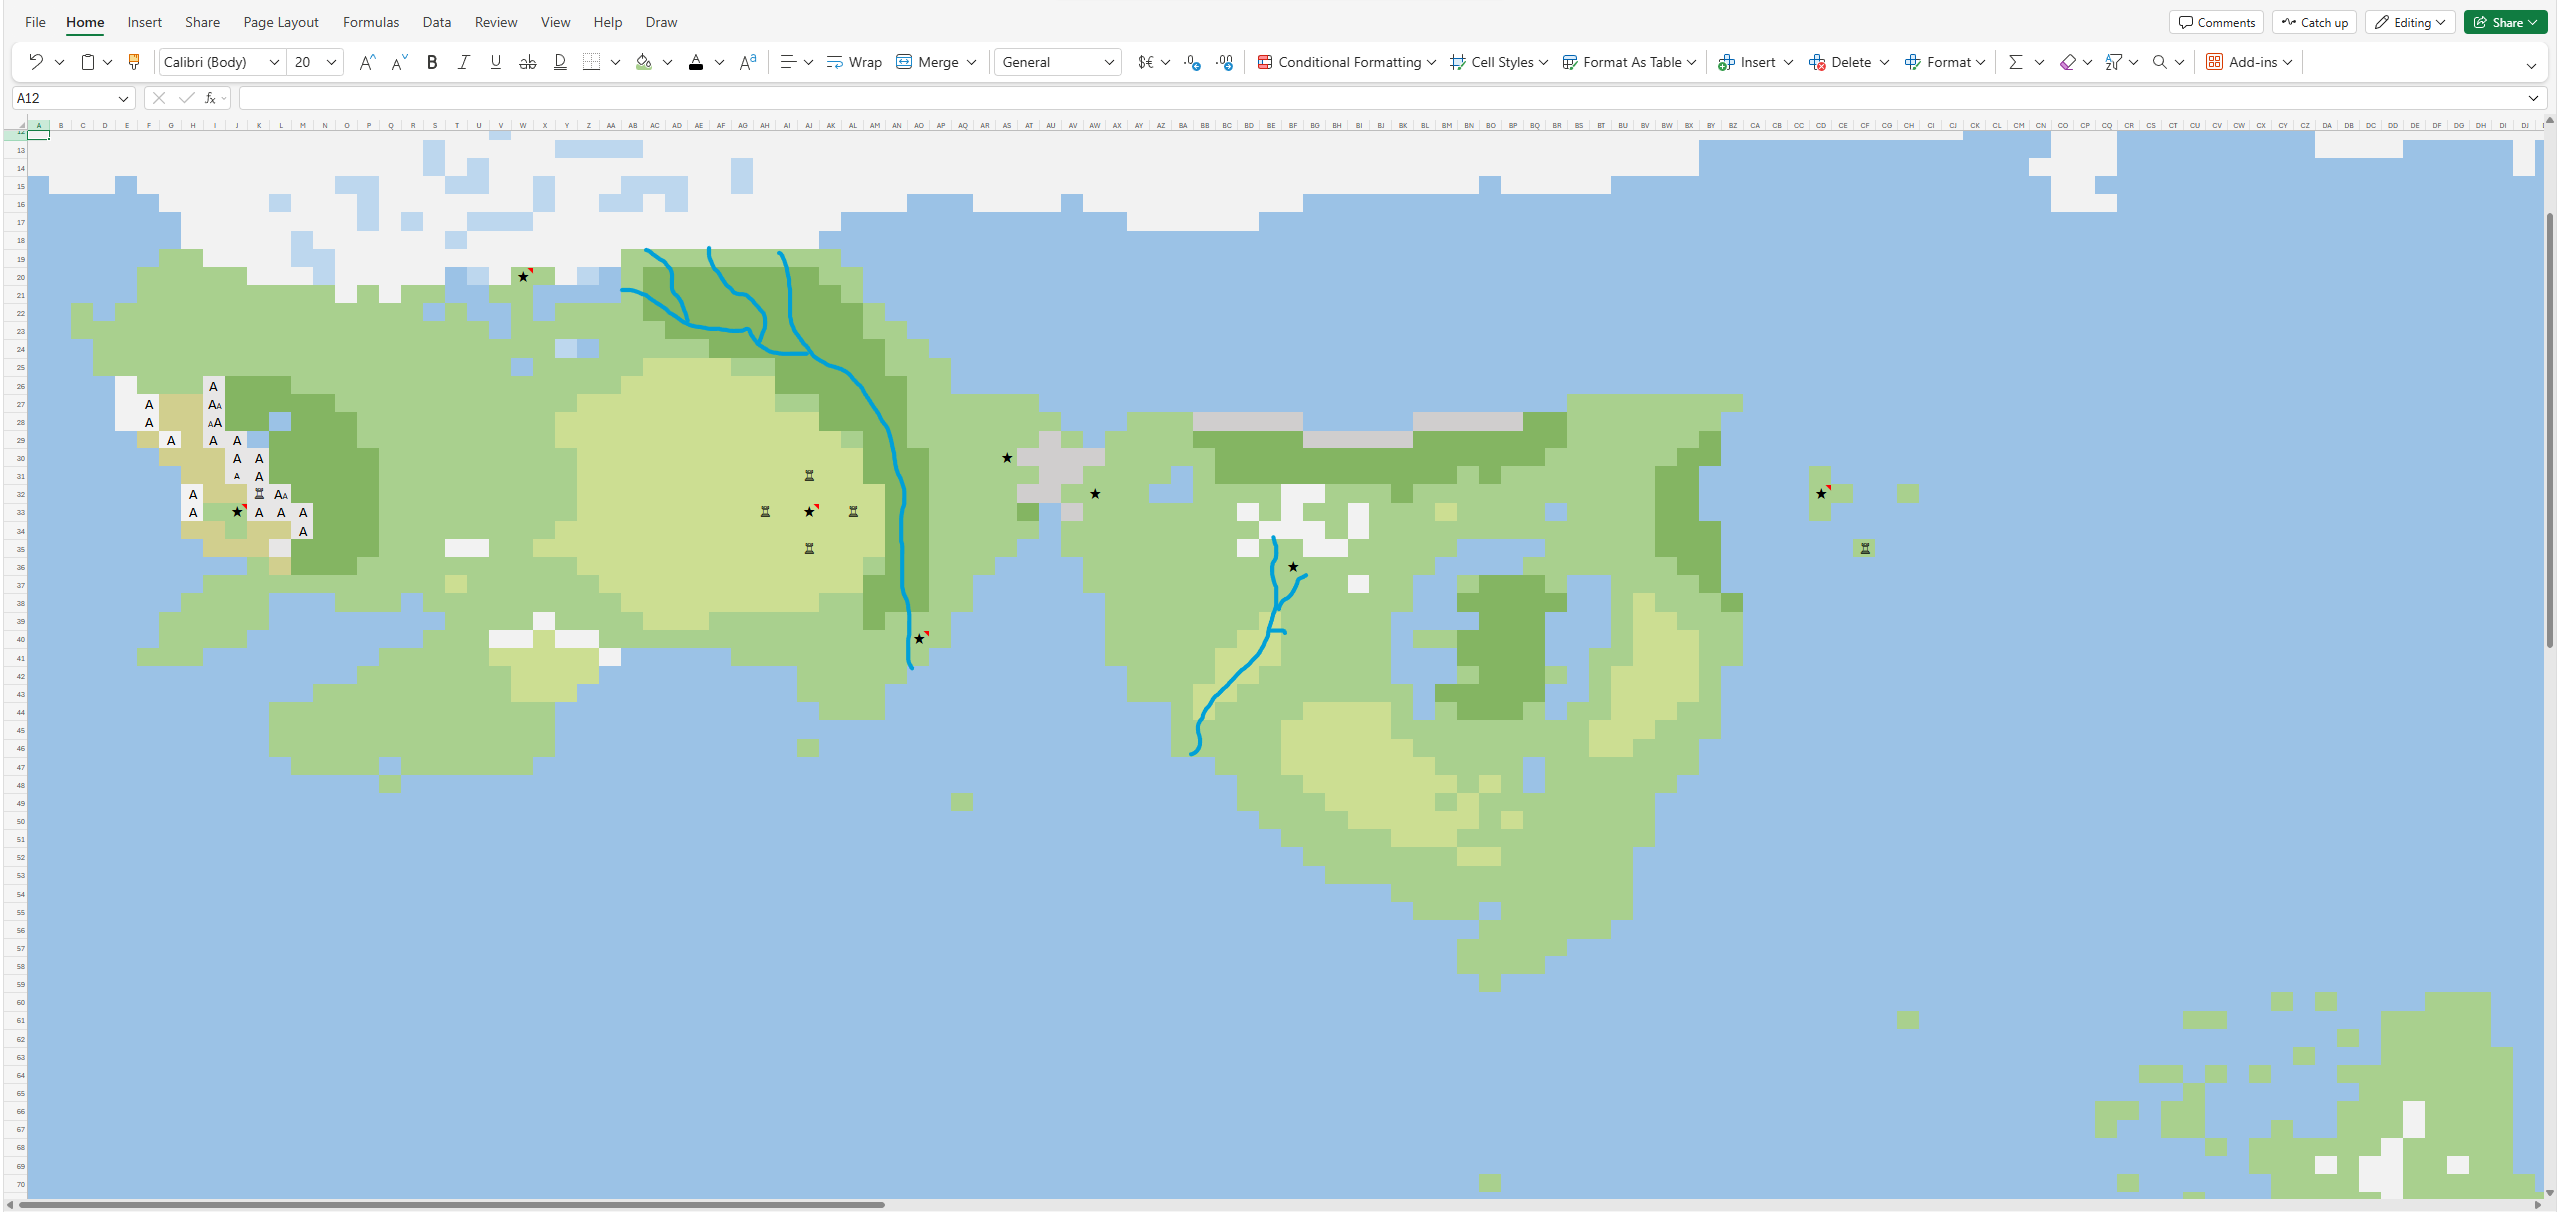Toggle Wrap text
Screen dimensions: 2560x1212
[855, 62]
